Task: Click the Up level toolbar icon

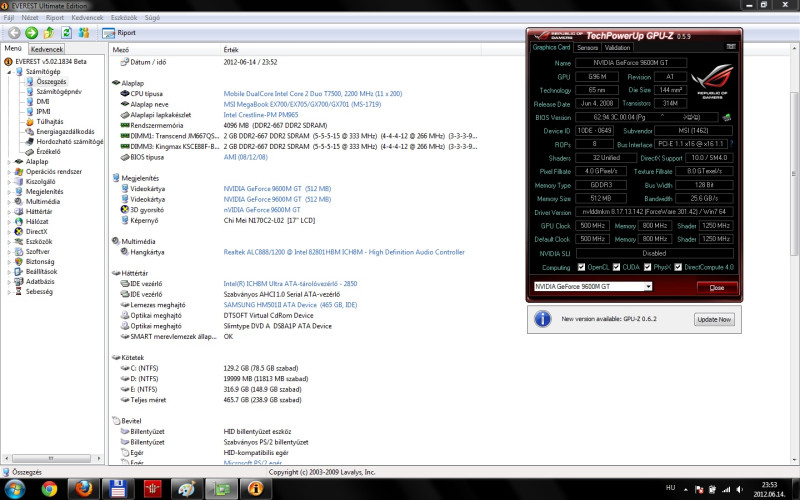Action: point(49,33)
